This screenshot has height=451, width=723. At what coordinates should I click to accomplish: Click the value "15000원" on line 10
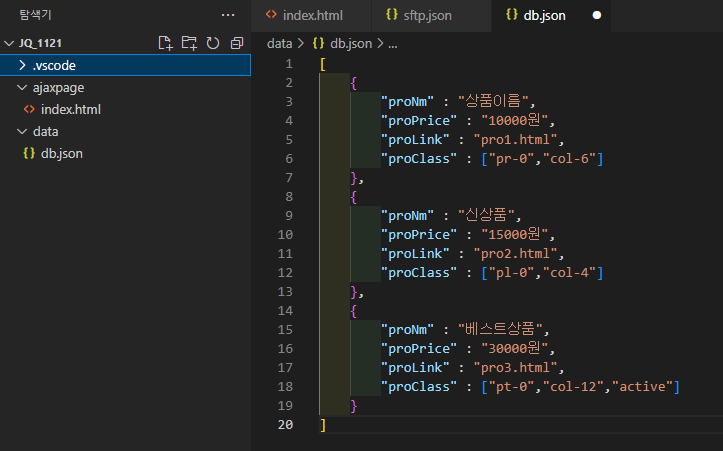(x=515, y=234)
